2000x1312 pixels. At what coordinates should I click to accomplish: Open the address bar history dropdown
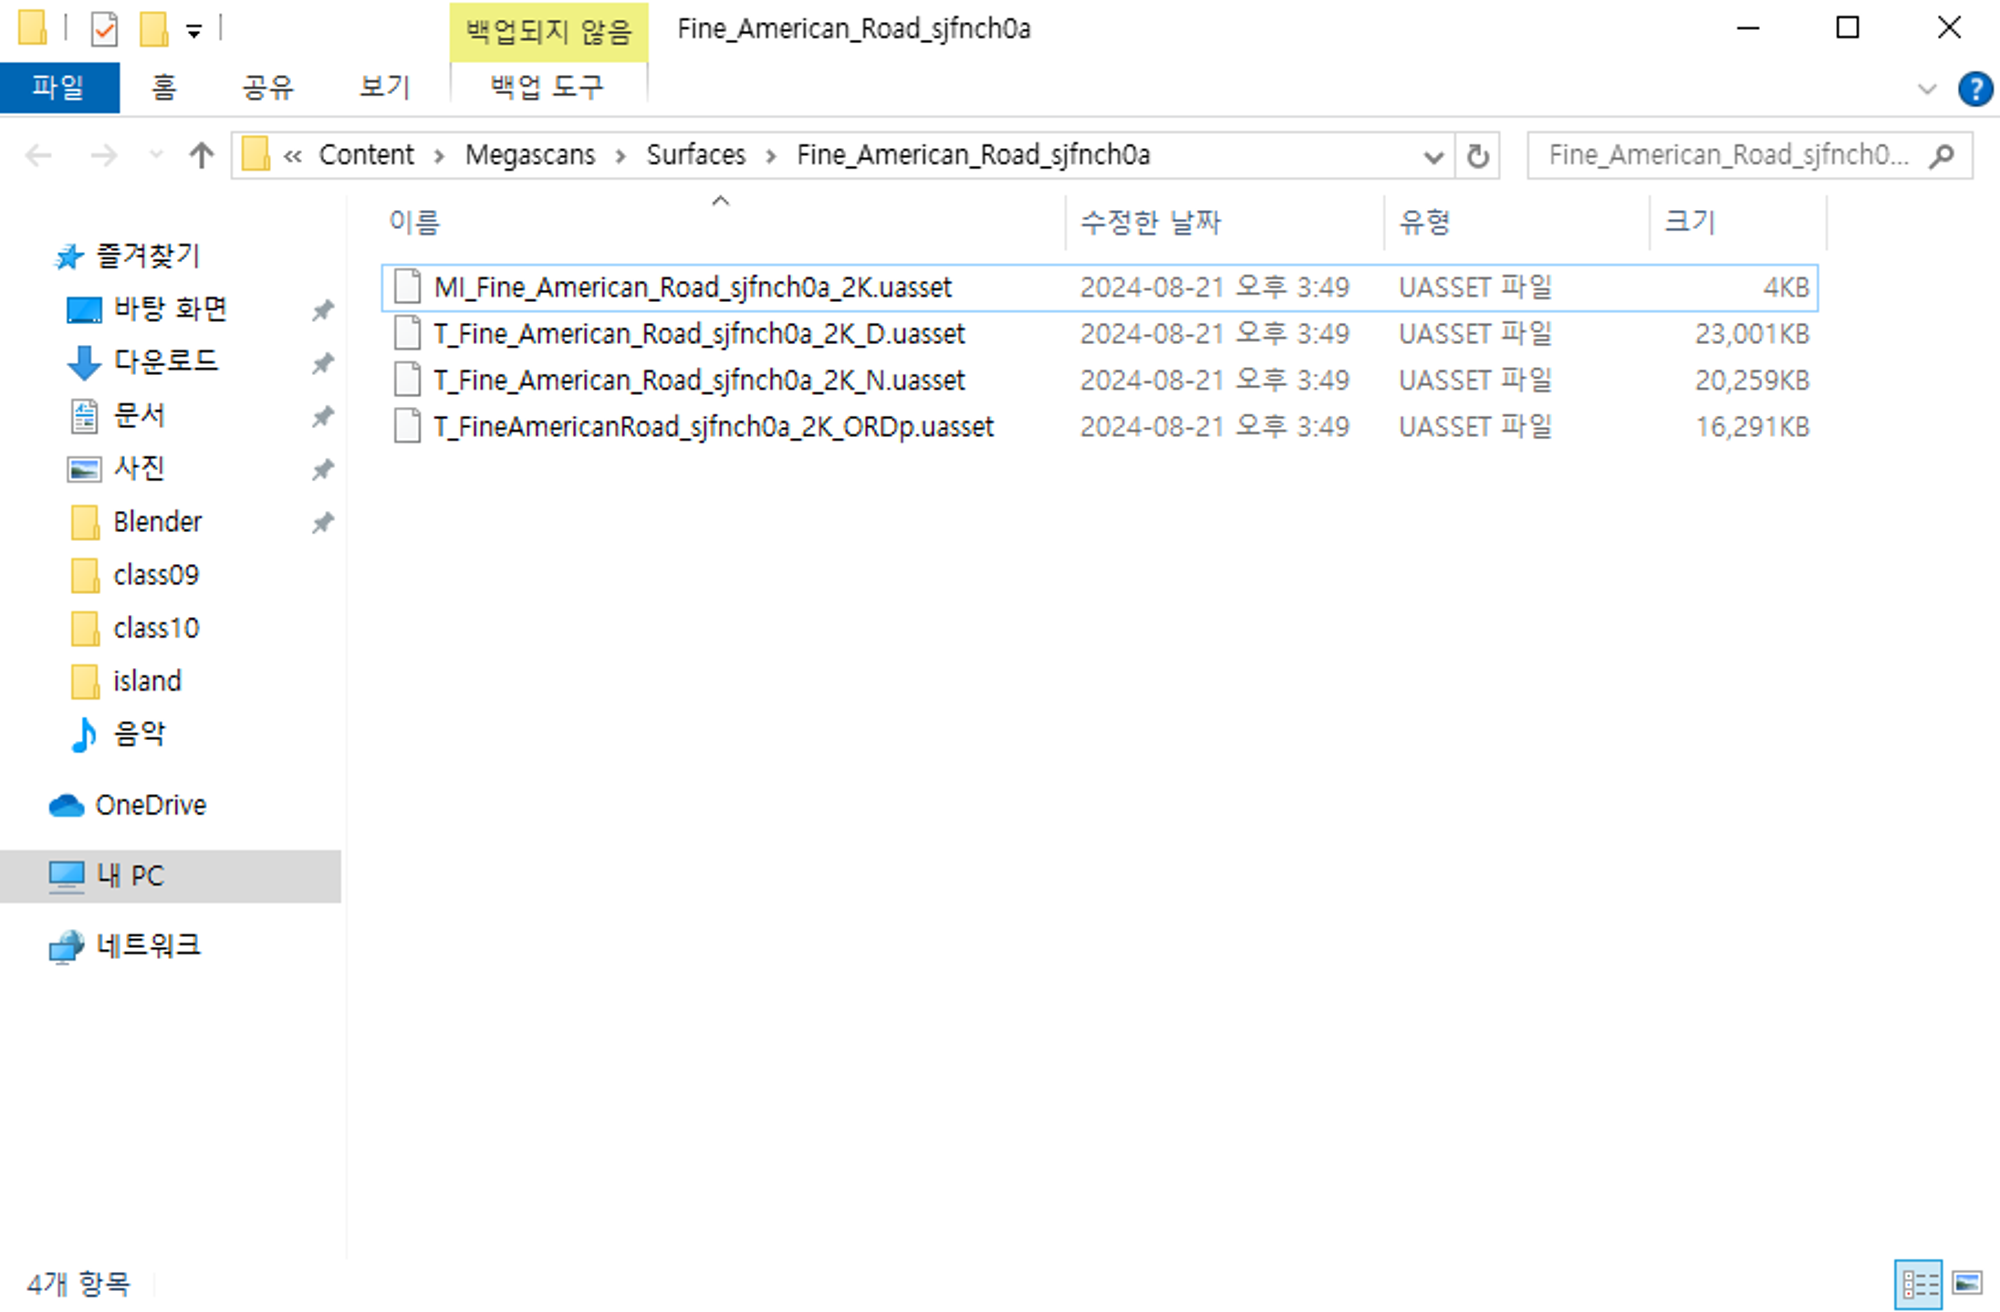point(1433,156)
